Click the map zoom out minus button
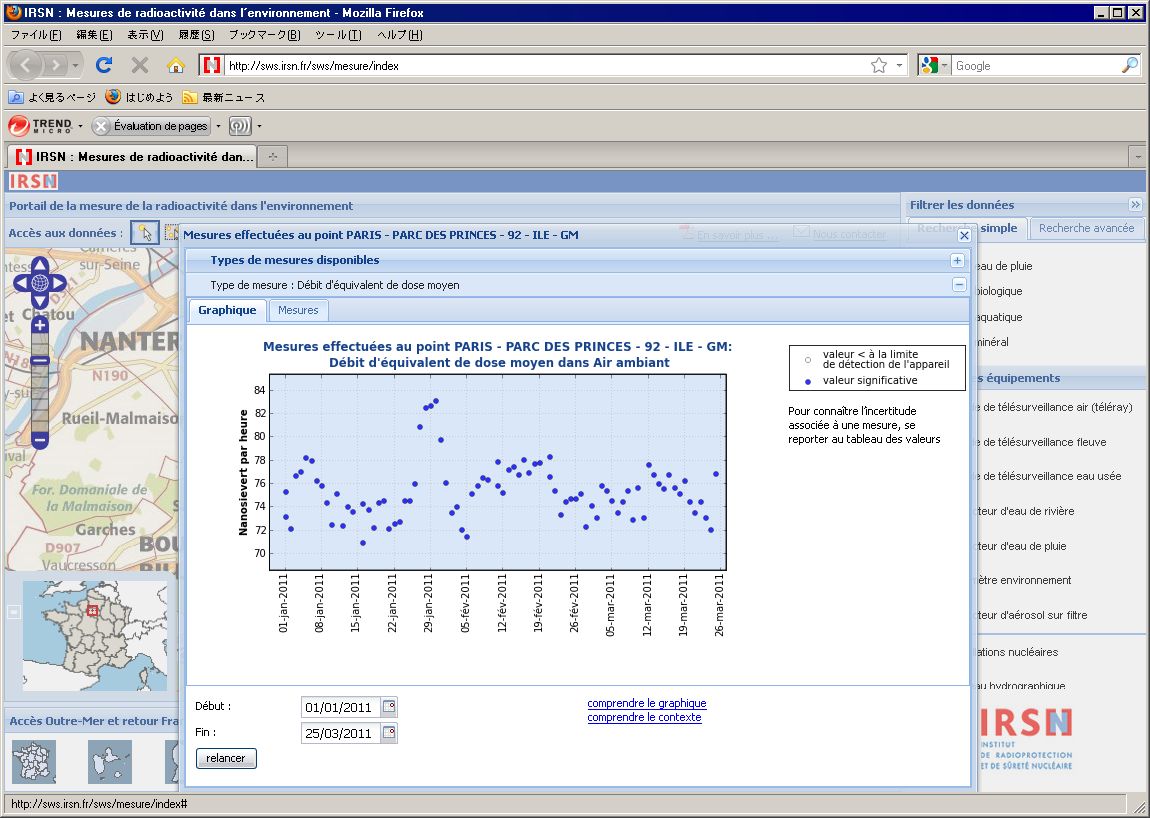Screen dimensions: 1150x818 click(40, 439)
